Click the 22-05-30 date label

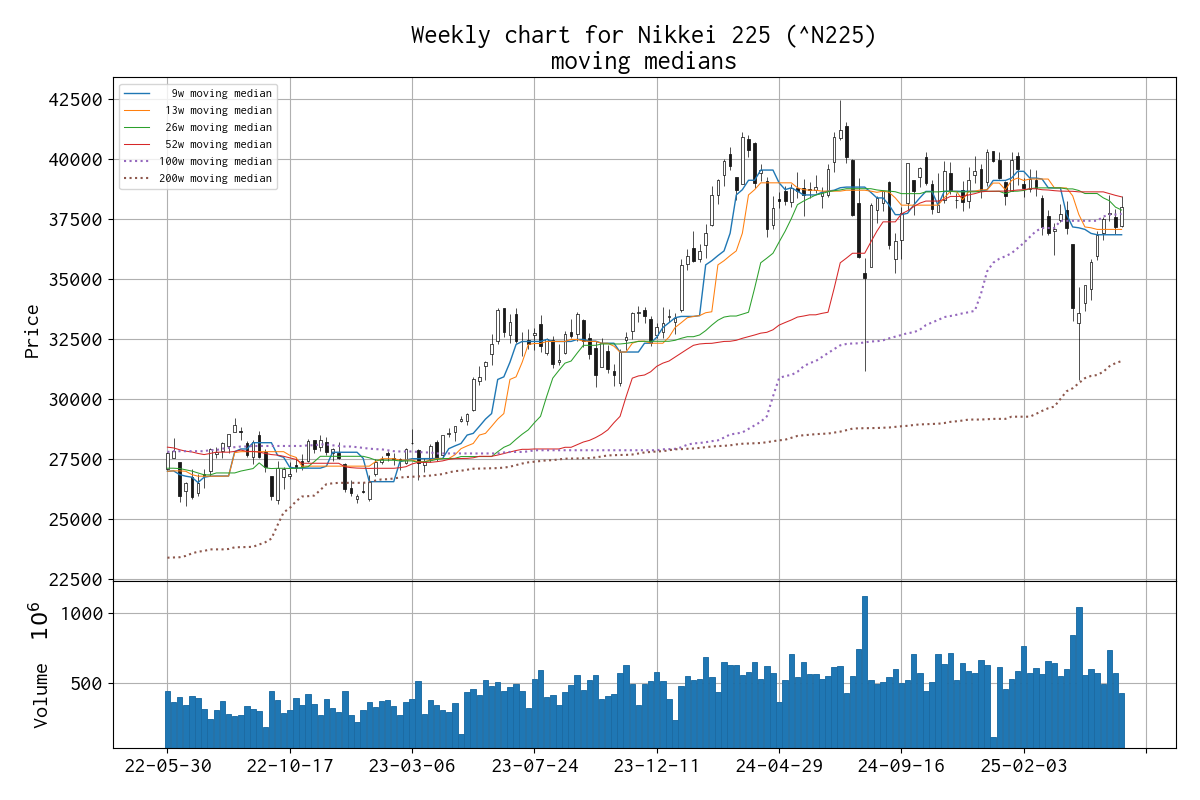coord(167,766)
